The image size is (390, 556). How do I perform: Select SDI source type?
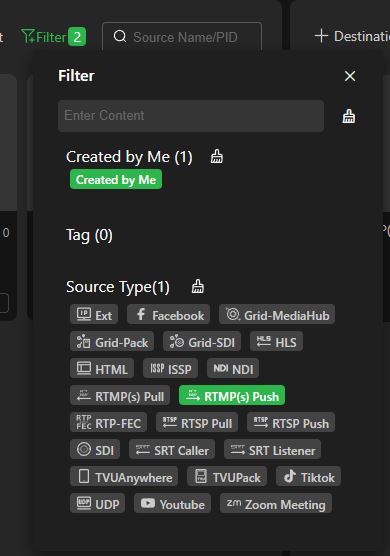pyautogui.click(x=95, y=449)
